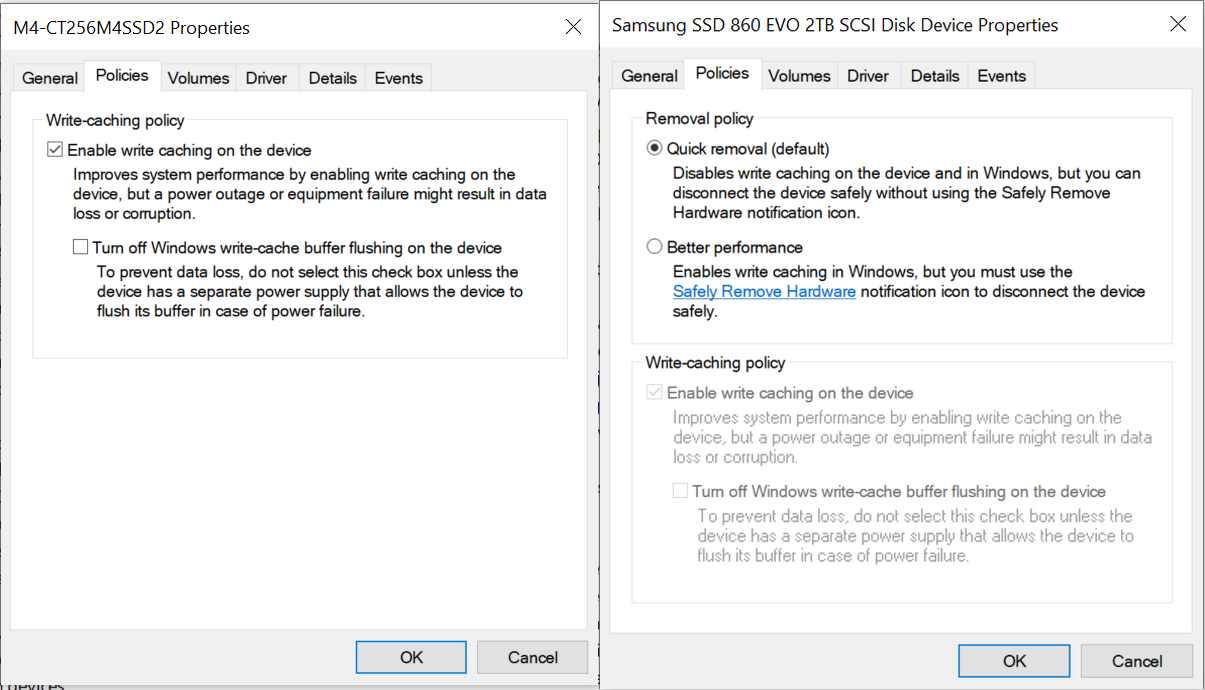
Task: Toggle greyed Enable write caching in Samsung window
Action: tap(655, 393)
